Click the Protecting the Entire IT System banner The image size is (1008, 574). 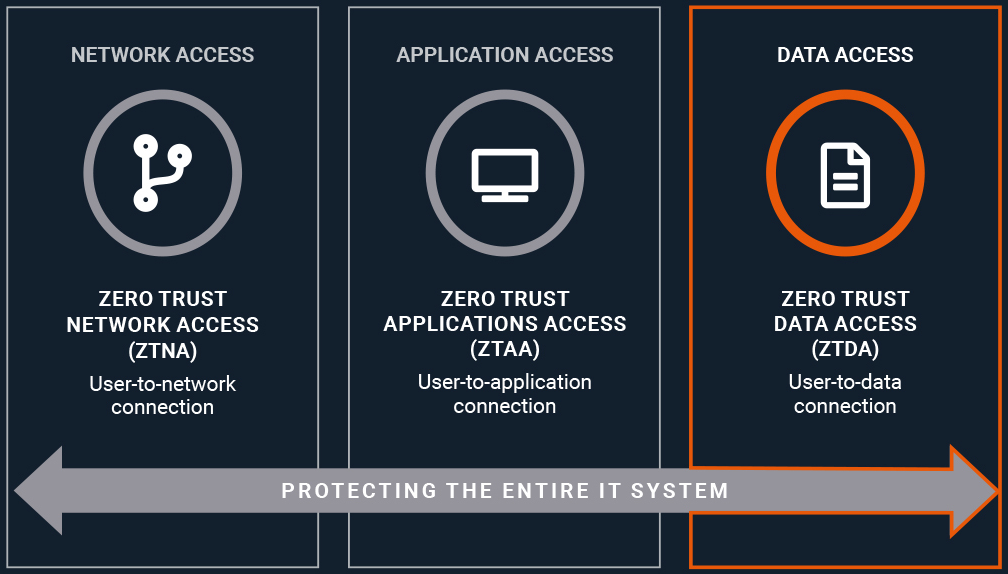coord(504,491)
